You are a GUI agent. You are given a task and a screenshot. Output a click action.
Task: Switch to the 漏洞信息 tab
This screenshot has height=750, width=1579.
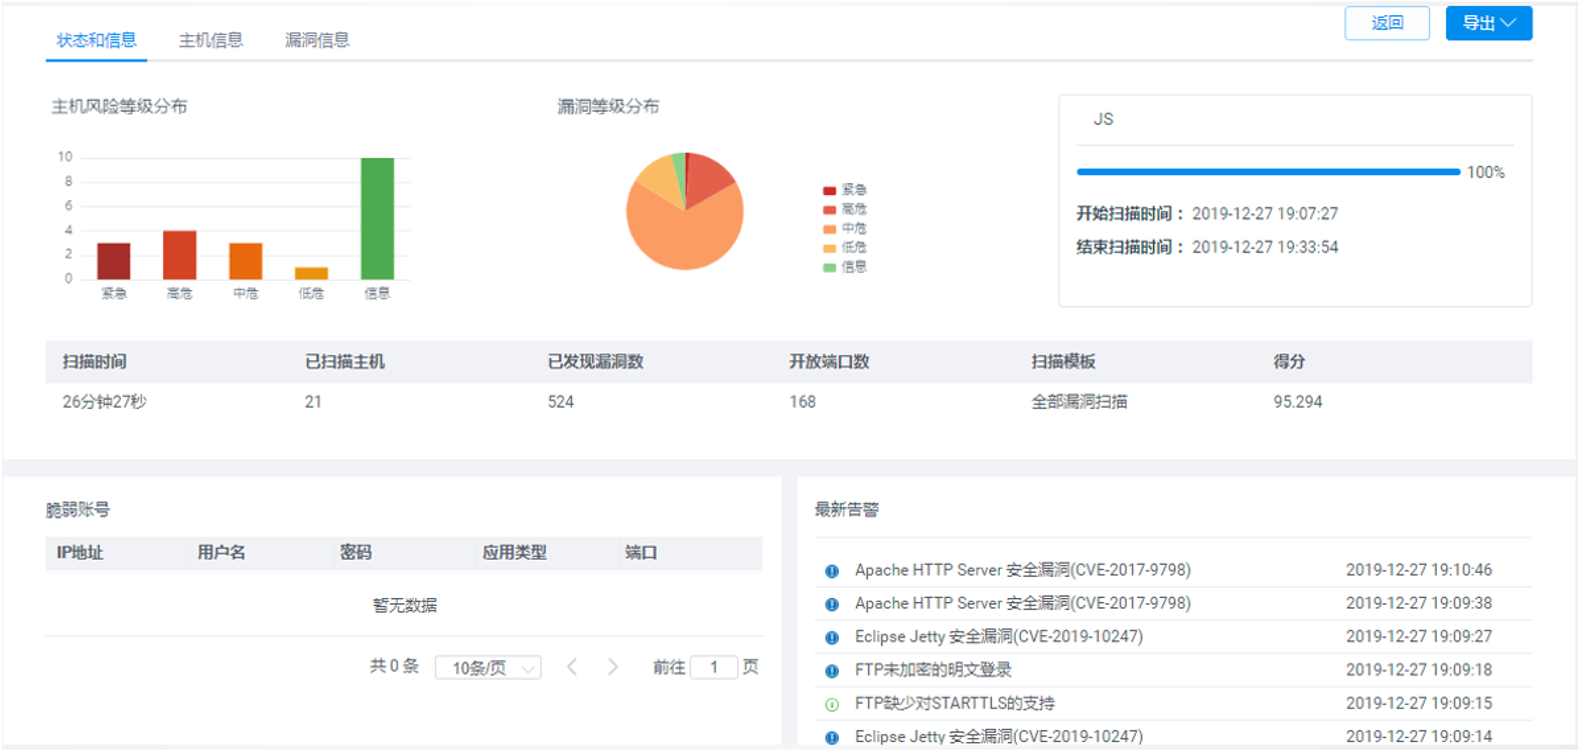point(317,40)
